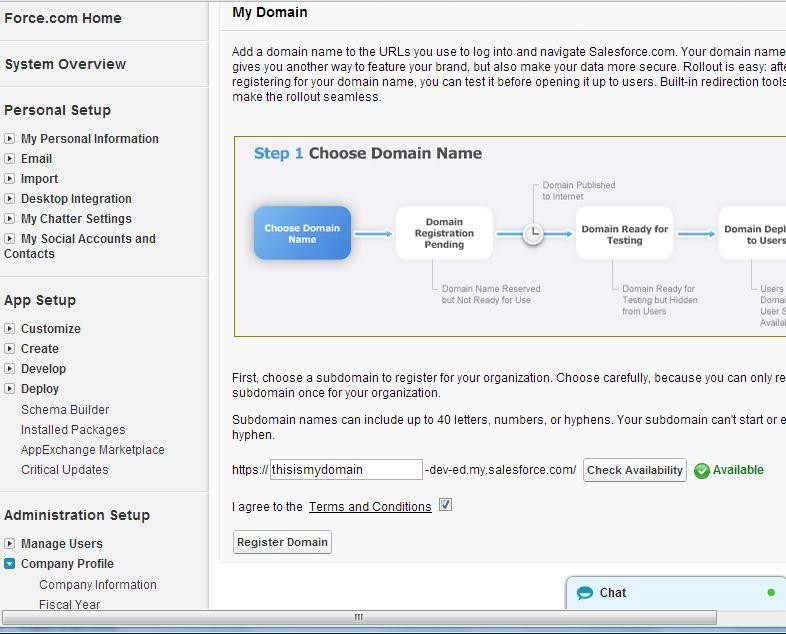786x634 pixels.
Task: Click the 'Domain Name Reserved' annotation text
Action: pyautogui.click(x=491, y=294)
